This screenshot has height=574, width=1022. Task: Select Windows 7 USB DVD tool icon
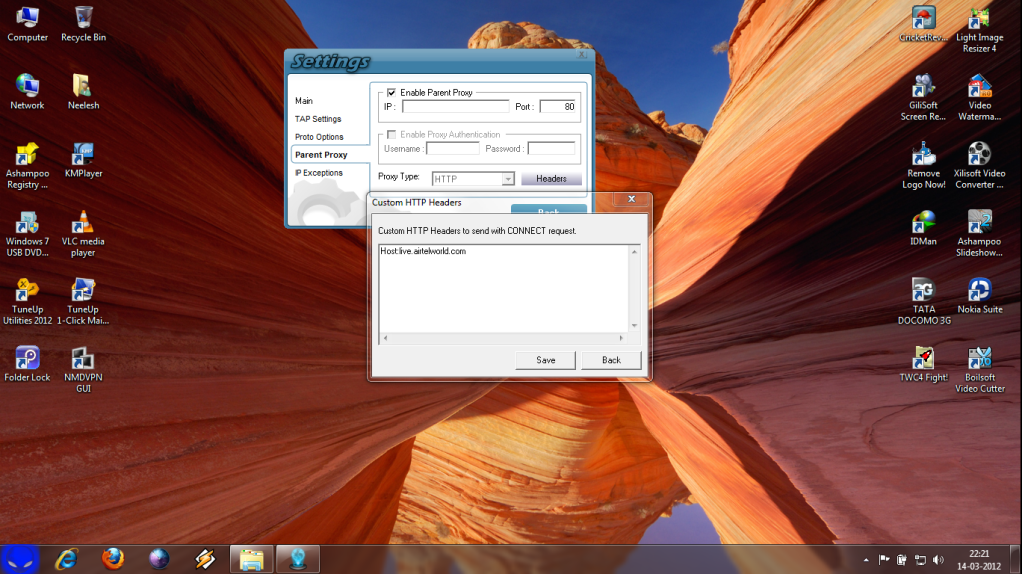(27, 234)
